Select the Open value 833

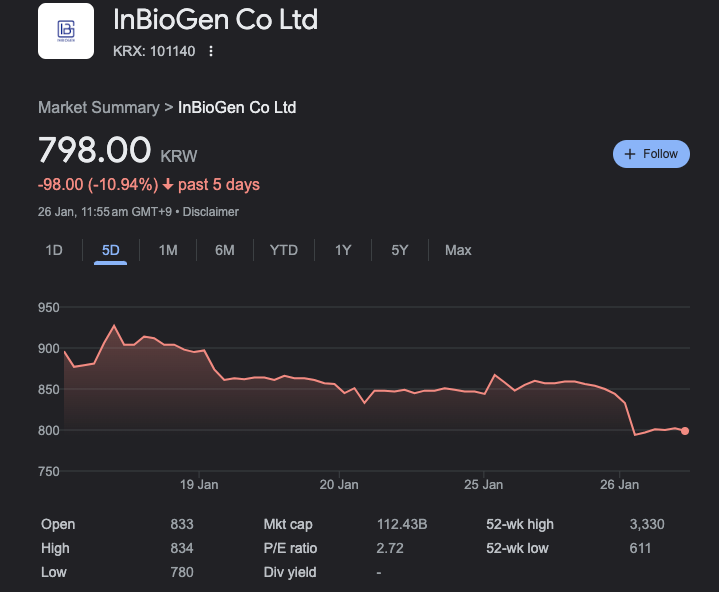click(182, 524)
